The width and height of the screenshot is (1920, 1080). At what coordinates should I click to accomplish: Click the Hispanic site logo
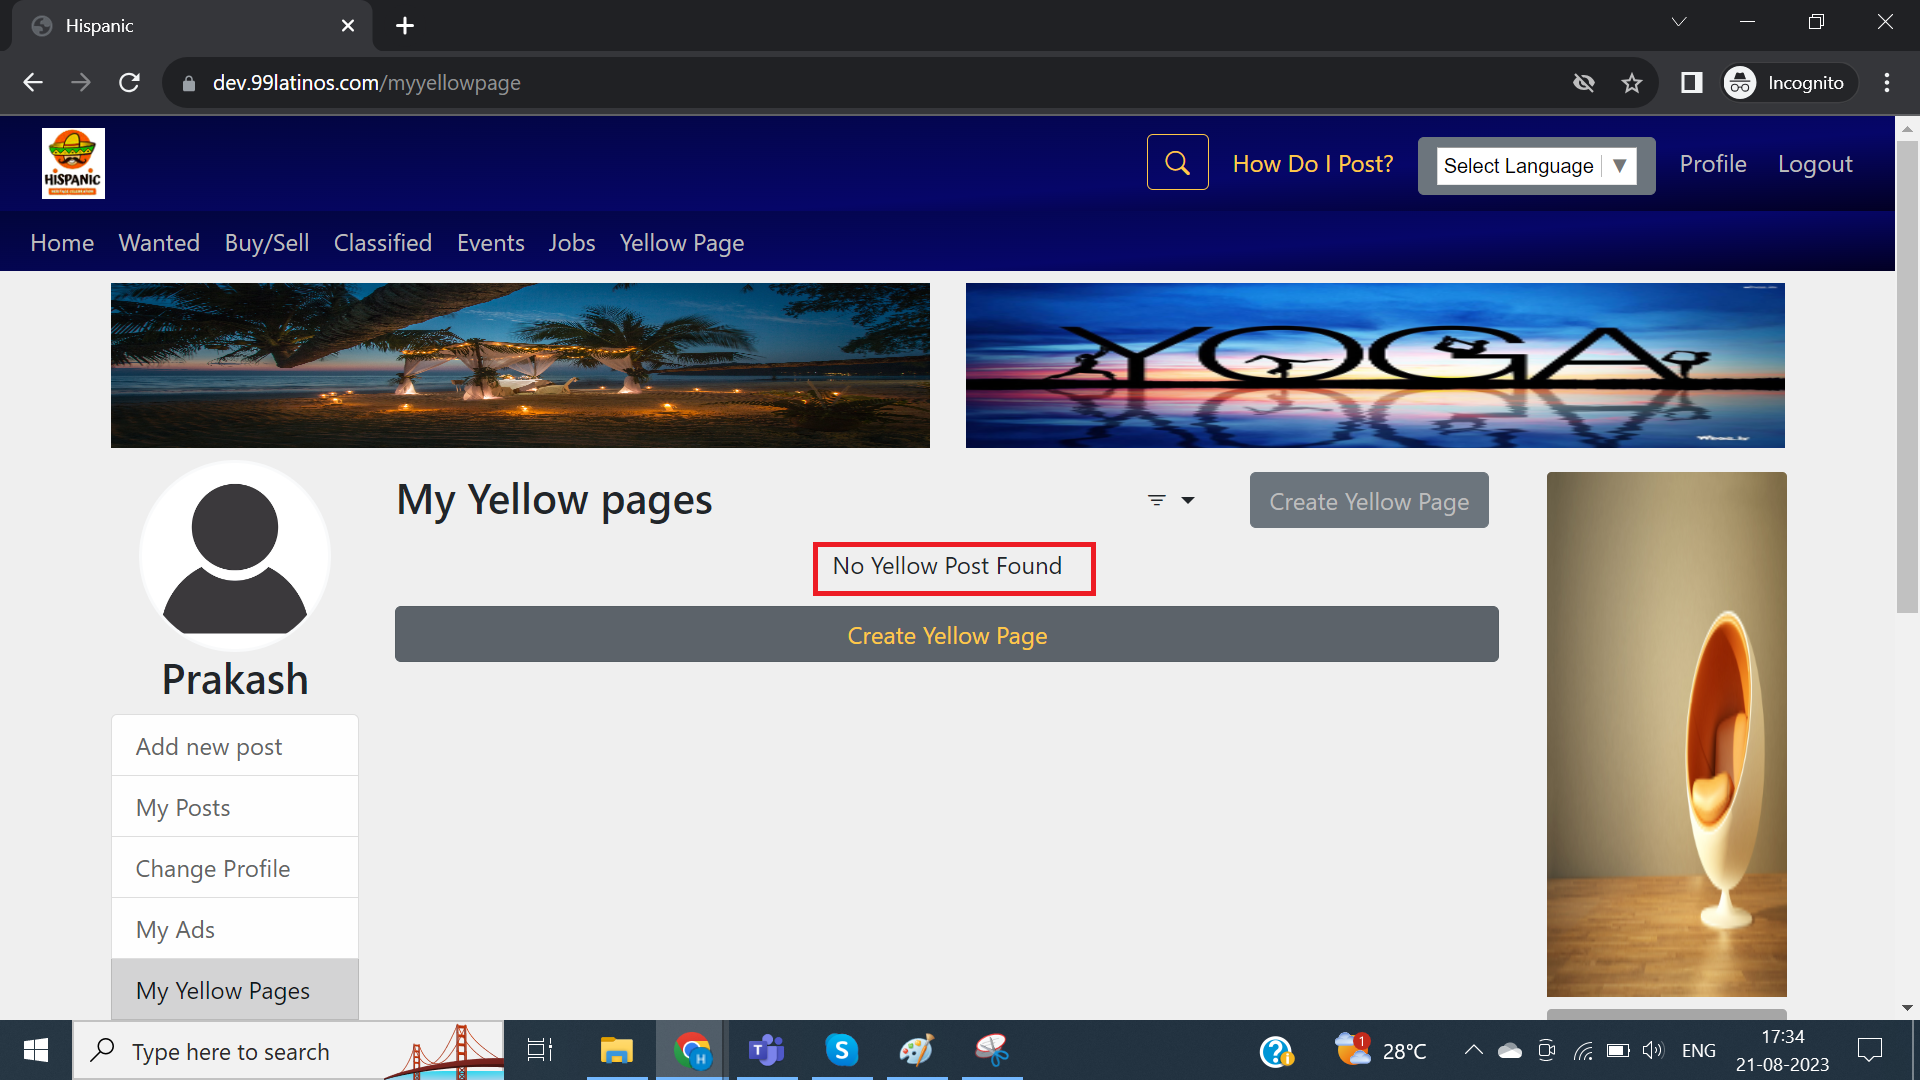pyautogui.click(x=73, y=163)
